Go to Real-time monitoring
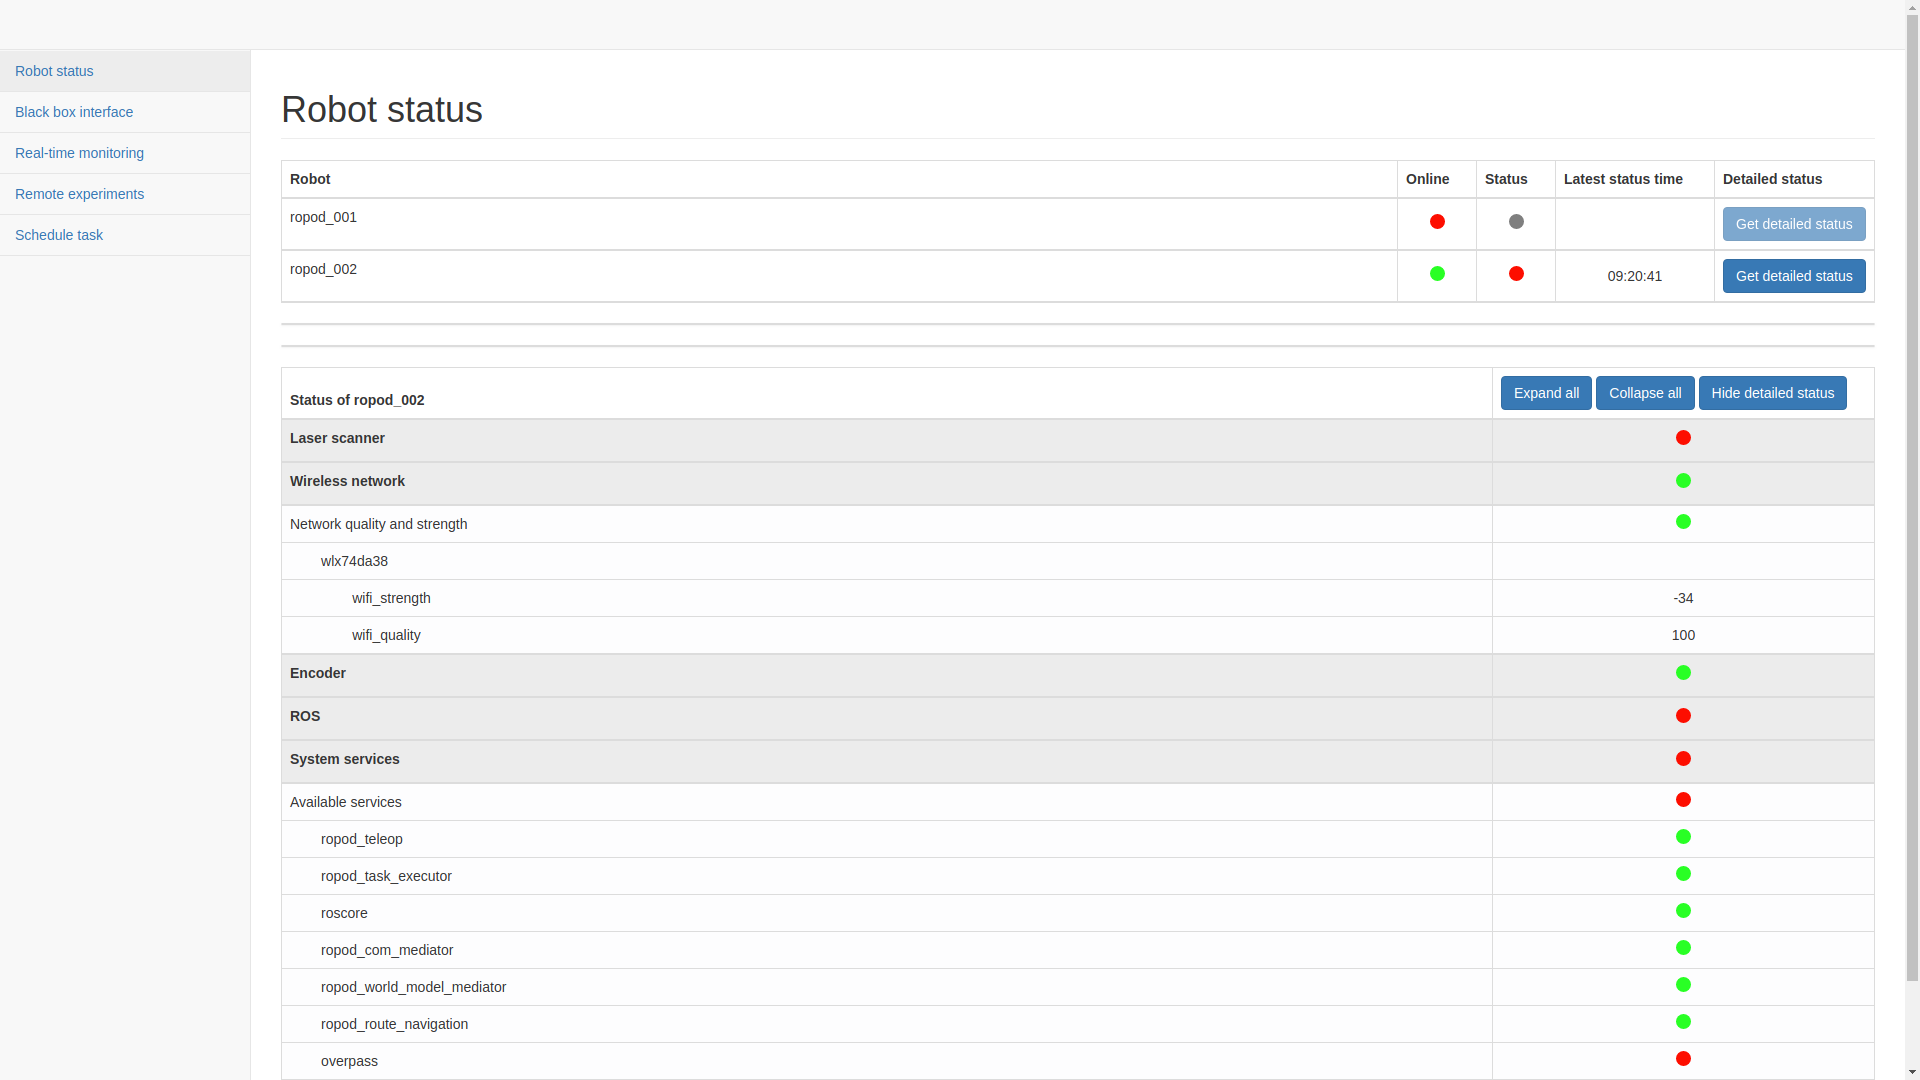Image resolution: width=1920 pixels, height=1080 pixels. [79, 153]
